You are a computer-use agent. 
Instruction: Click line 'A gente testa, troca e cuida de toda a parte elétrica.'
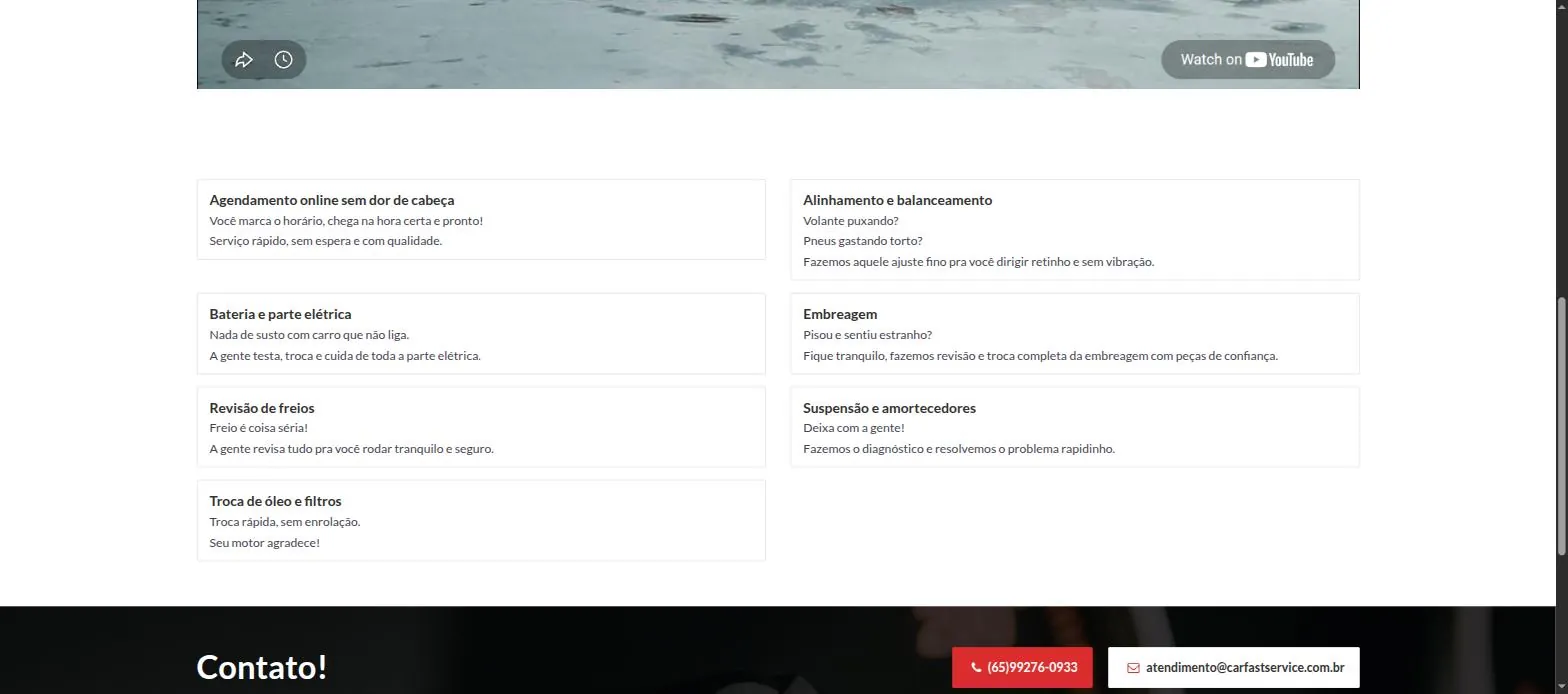click(345, 356)
